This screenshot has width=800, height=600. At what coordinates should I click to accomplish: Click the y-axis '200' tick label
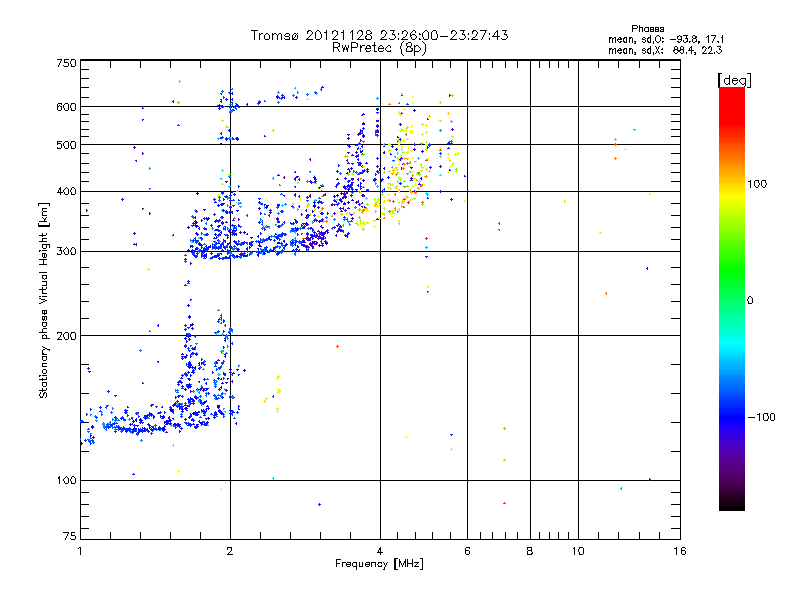(x=66, y=336)
